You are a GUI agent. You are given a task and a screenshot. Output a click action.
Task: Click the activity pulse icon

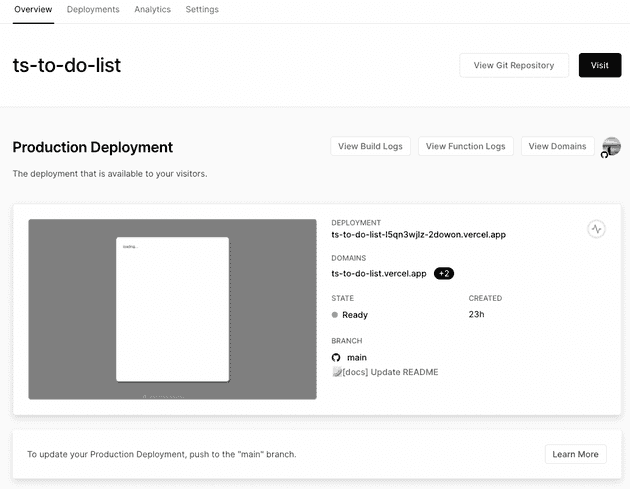tap(596, 229)
